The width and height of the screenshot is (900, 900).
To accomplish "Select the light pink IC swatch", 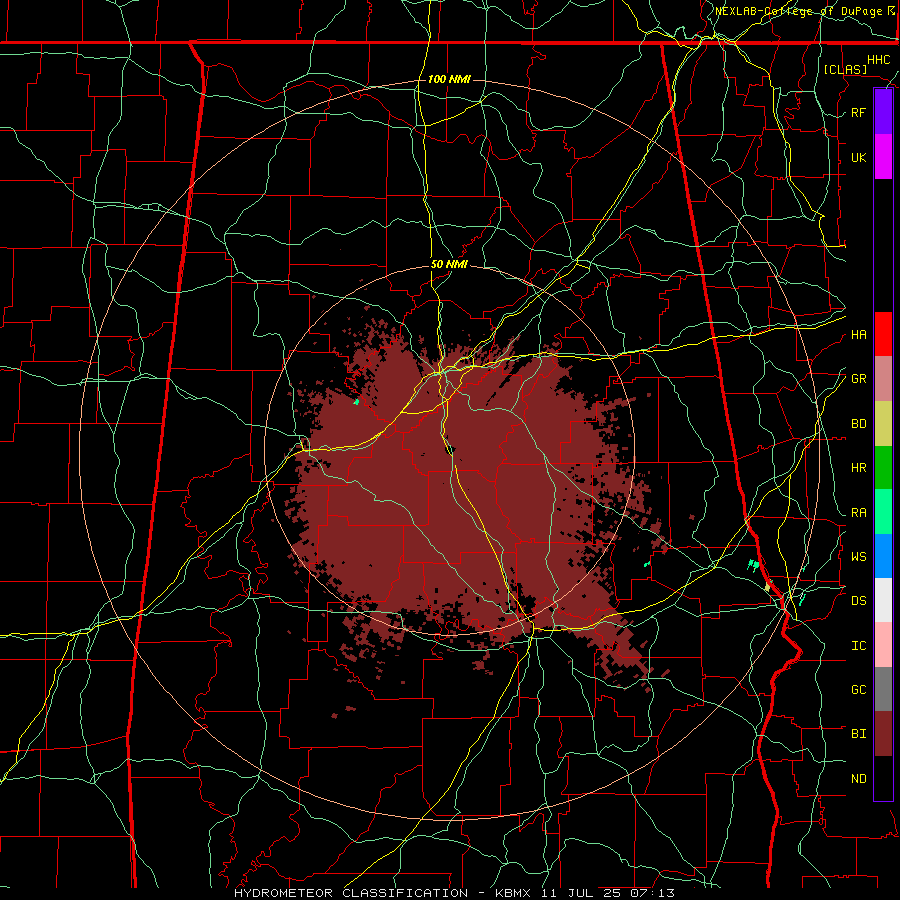I will click(x=883, y=645).
